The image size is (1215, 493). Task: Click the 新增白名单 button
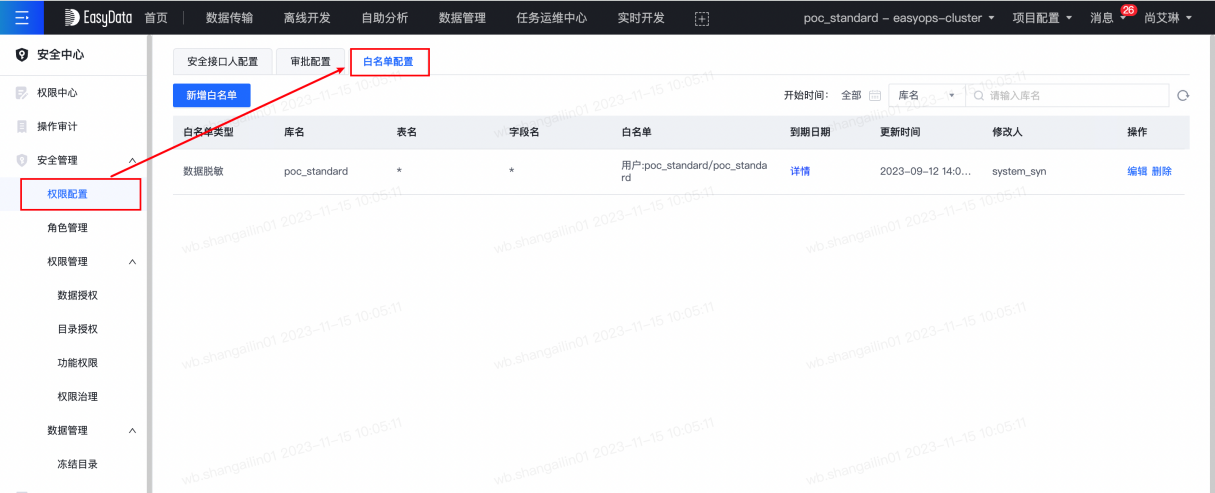point(211,95)
